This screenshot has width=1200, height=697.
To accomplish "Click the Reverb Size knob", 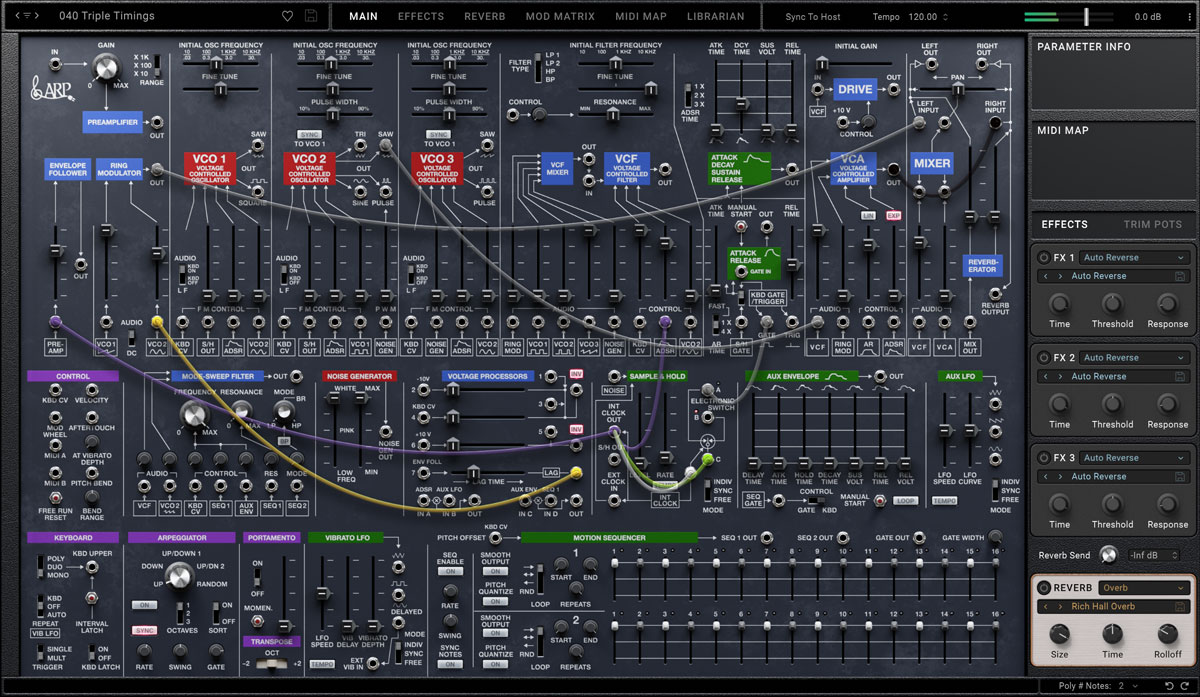I will (1059, 633).
